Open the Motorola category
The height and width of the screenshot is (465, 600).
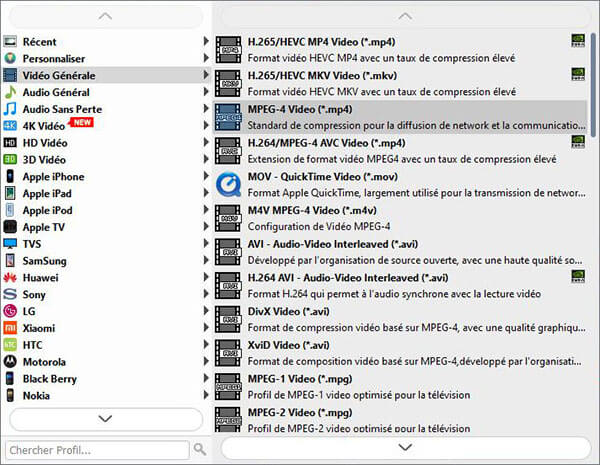(x=106, y=362)
